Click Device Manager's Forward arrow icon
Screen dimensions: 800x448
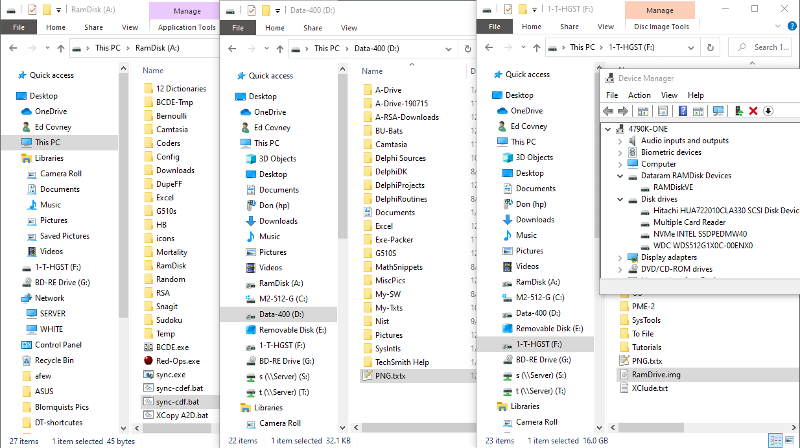[x=623, y=111]
